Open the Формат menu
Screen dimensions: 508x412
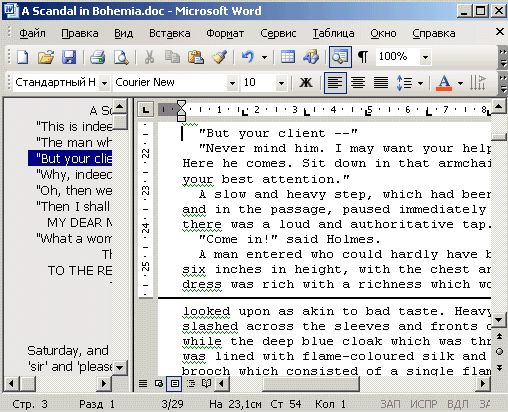click(x=225, y=33)
